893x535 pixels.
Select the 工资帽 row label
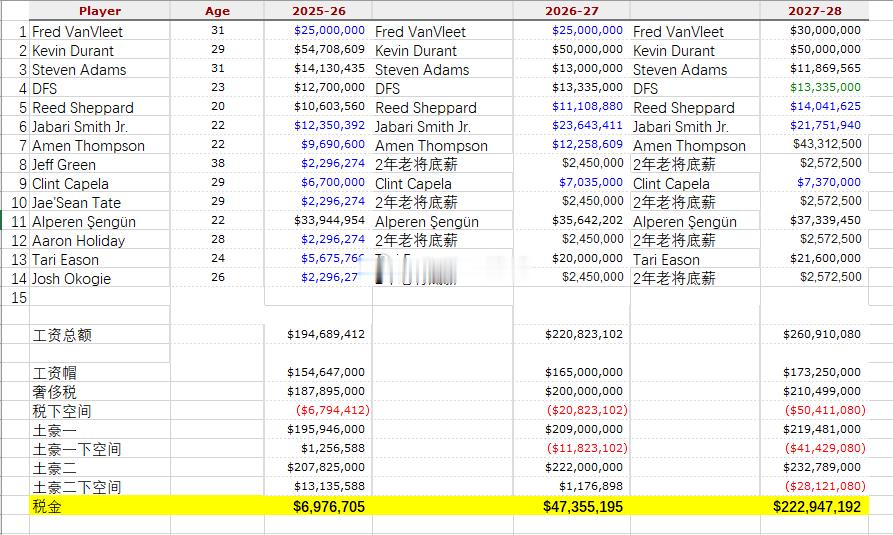pyautogui.click(x=55, y=373)
